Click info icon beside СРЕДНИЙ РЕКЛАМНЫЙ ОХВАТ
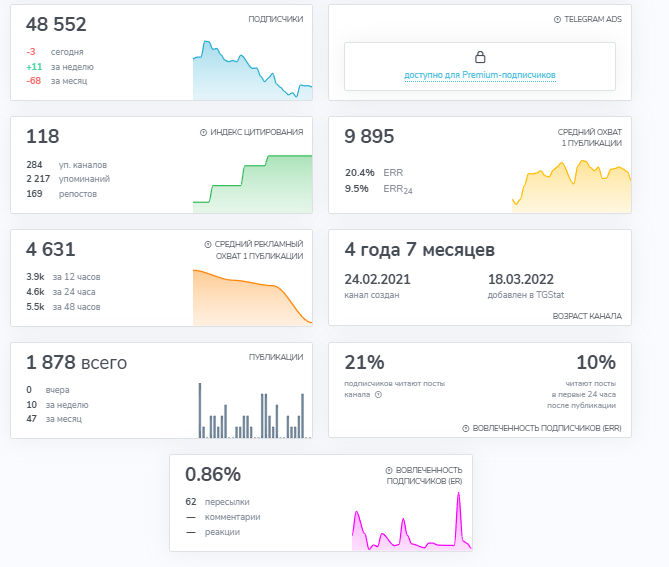 pos(208,244)
